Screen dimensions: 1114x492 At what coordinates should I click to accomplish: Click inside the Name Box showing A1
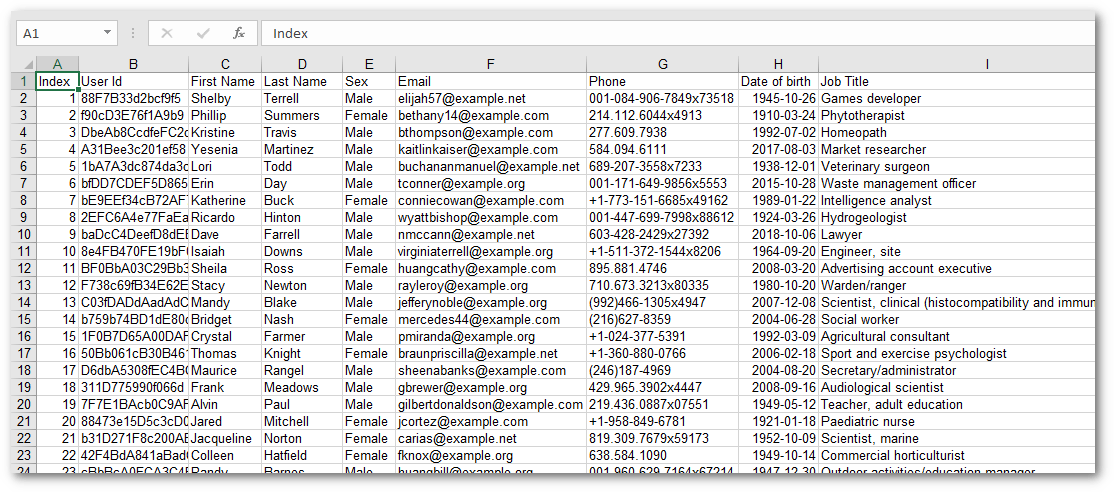(x=58, y=33)
